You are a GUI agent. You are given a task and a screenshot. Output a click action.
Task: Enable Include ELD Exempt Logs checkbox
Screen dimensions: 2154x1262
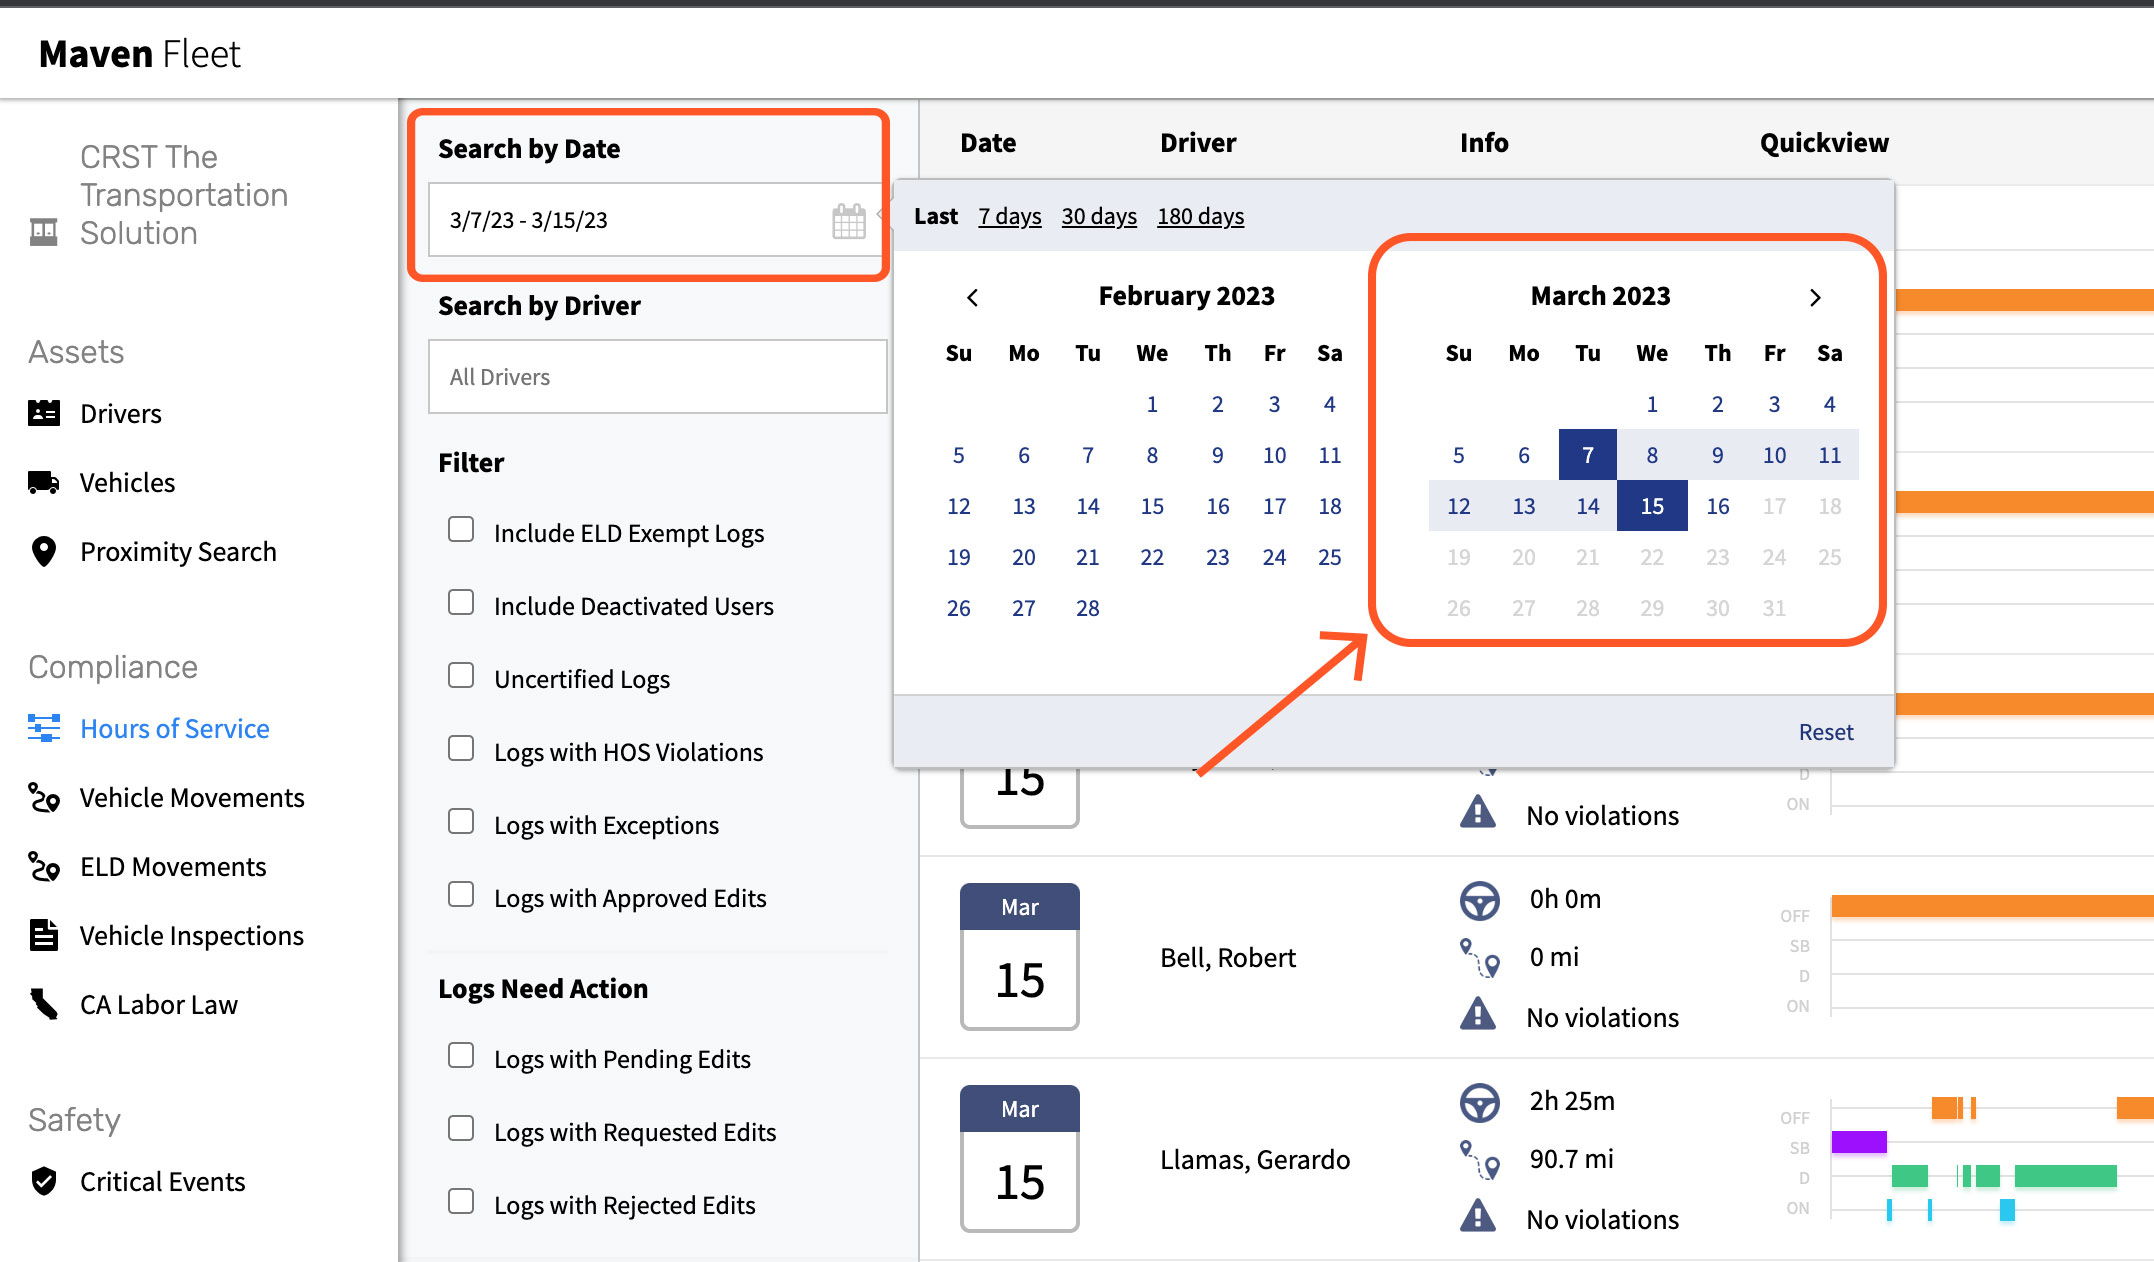461,530
